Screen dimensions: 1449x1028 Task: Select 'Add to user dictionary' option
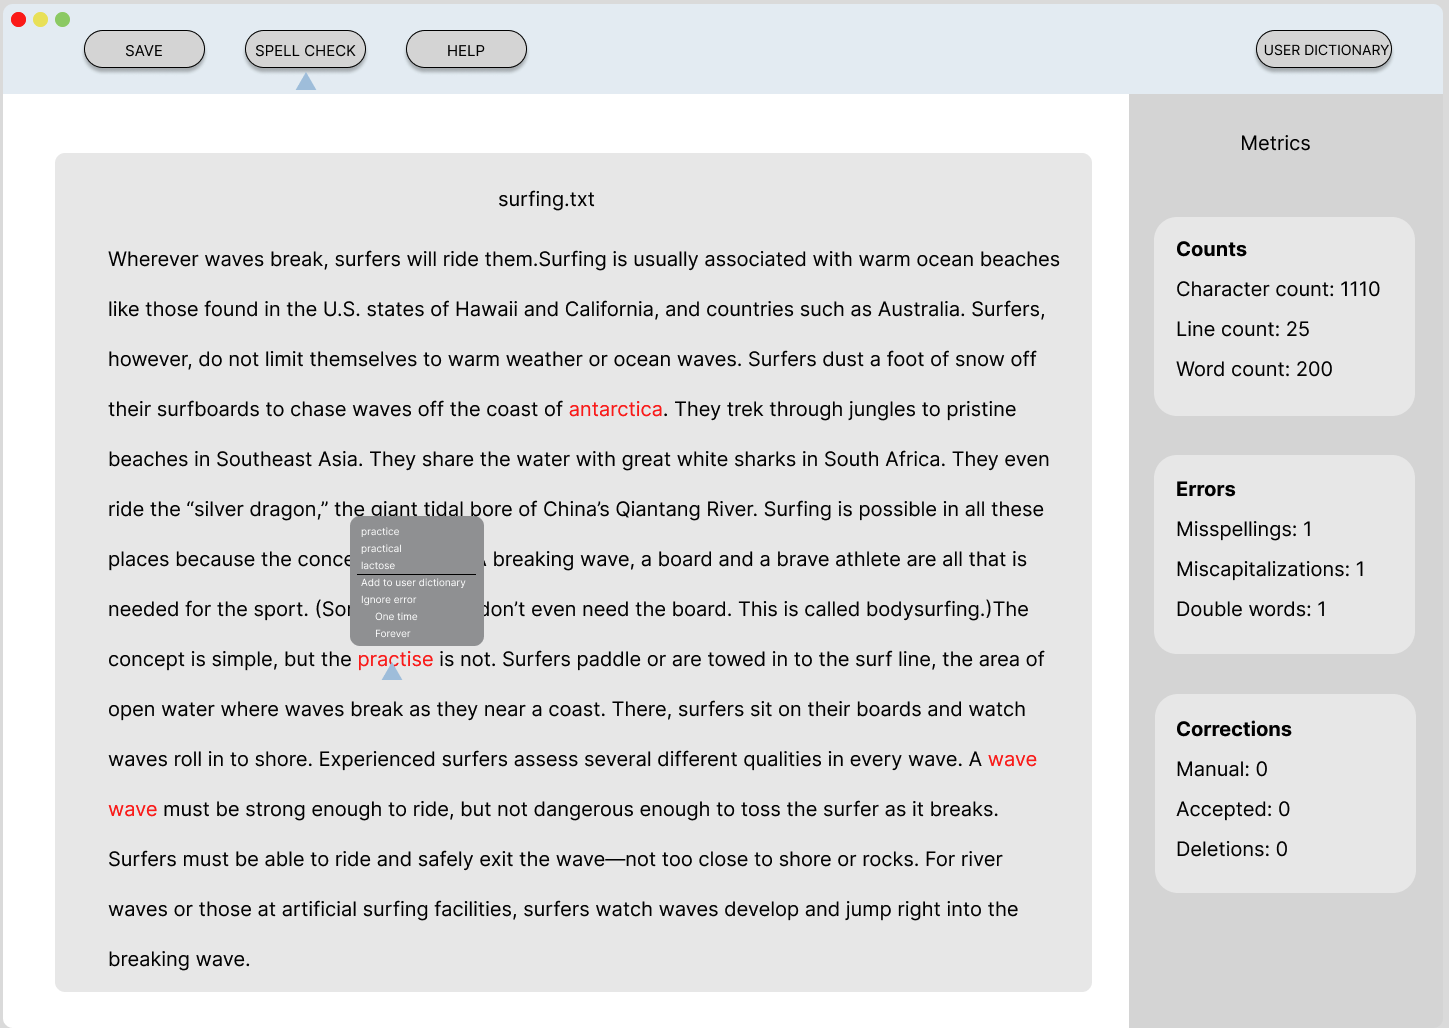(413, 583)
